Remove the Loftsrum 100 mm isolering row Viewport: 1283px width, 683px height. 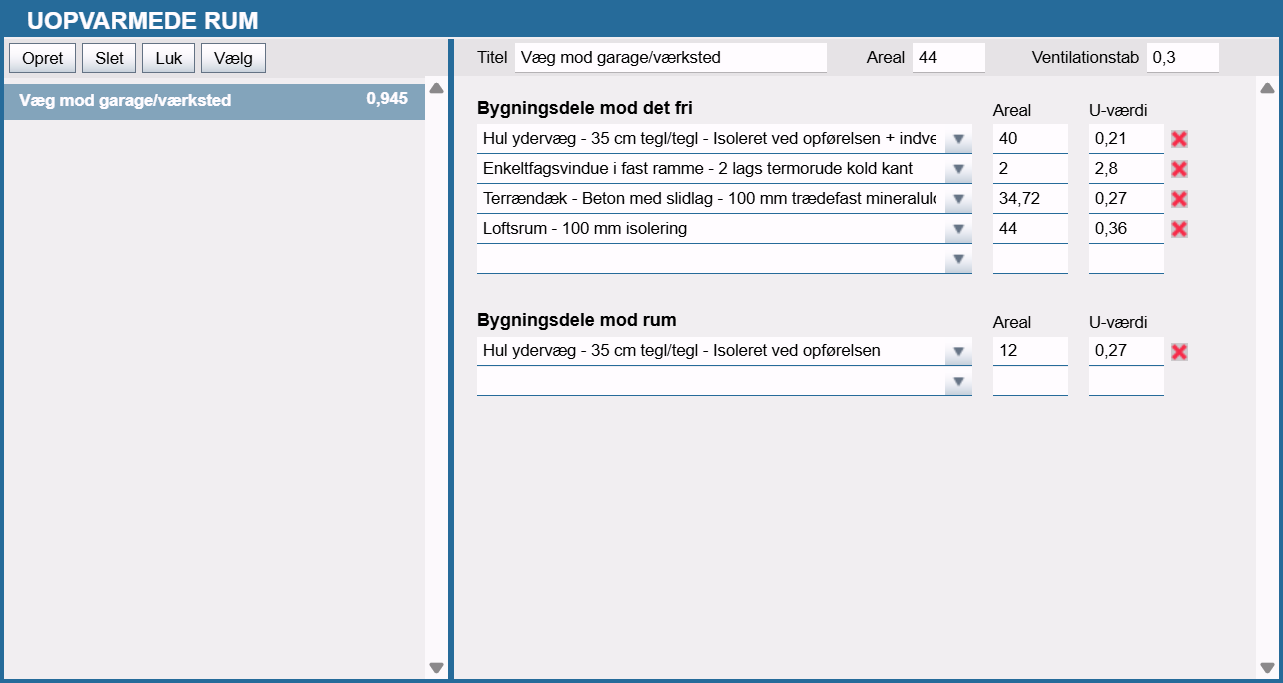pyautogui.click(x=1179, y=229)
